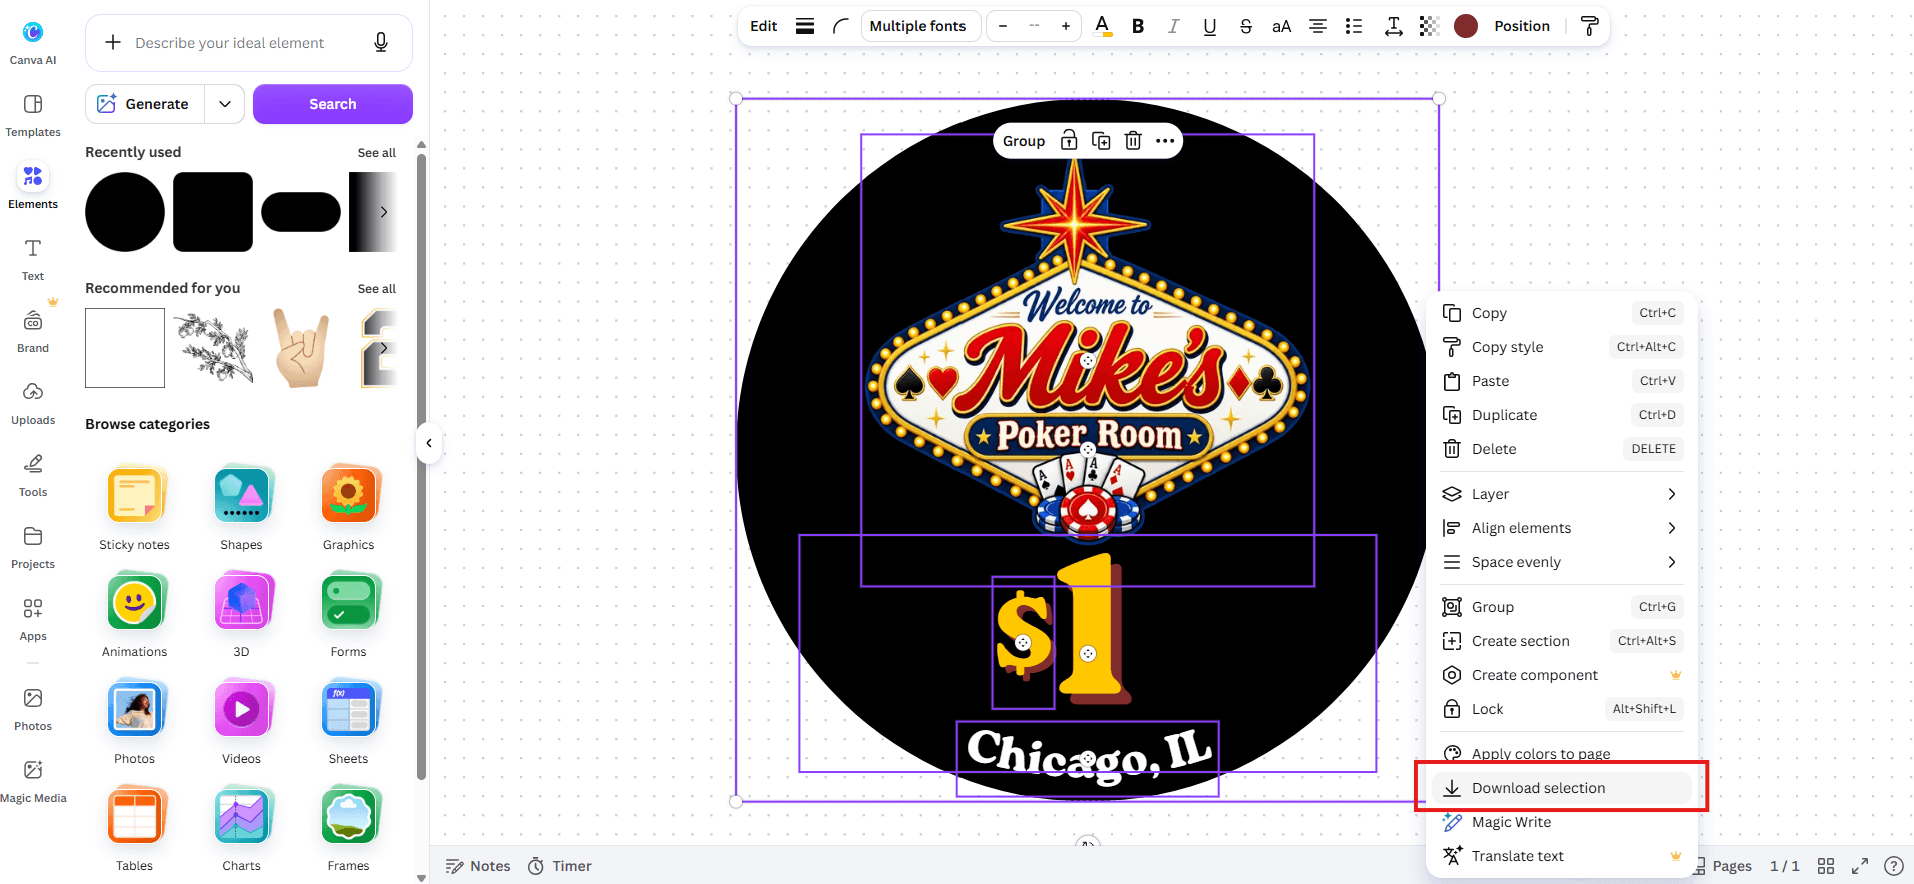Screen dimensions: 1914x884
Task: Select Copy style in the context menu
Action: 1561,347
